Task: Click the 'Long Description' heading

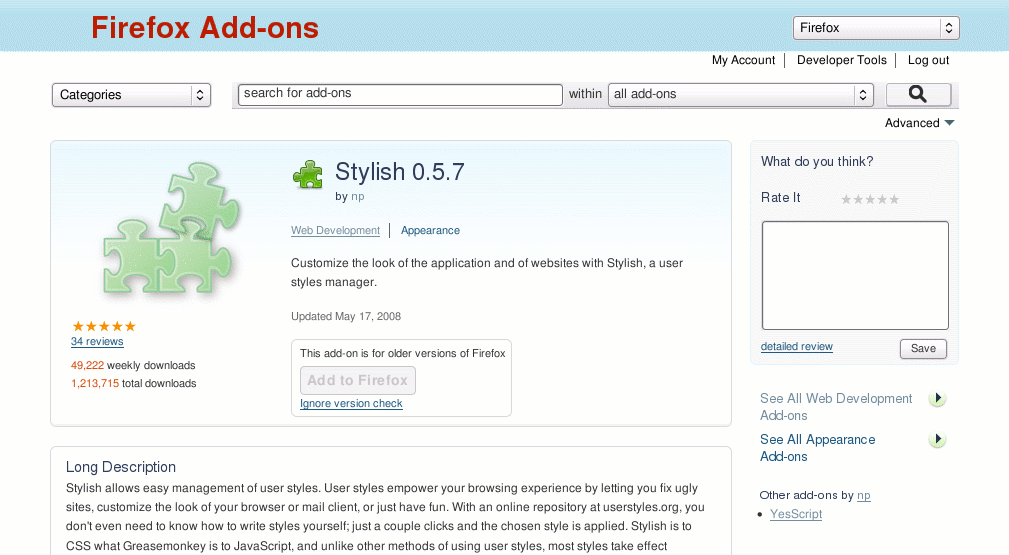Action: [x=121, y=467]
